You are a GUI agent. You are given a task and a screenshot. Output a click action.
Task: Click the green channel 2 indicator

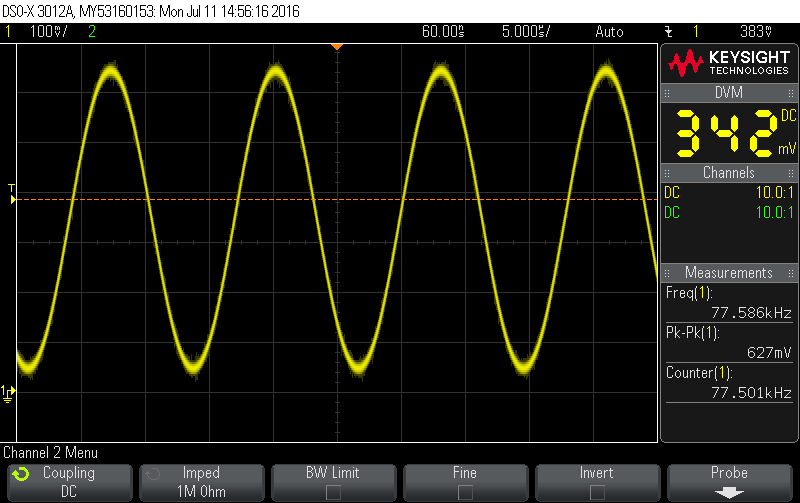(x=92, y=32)
